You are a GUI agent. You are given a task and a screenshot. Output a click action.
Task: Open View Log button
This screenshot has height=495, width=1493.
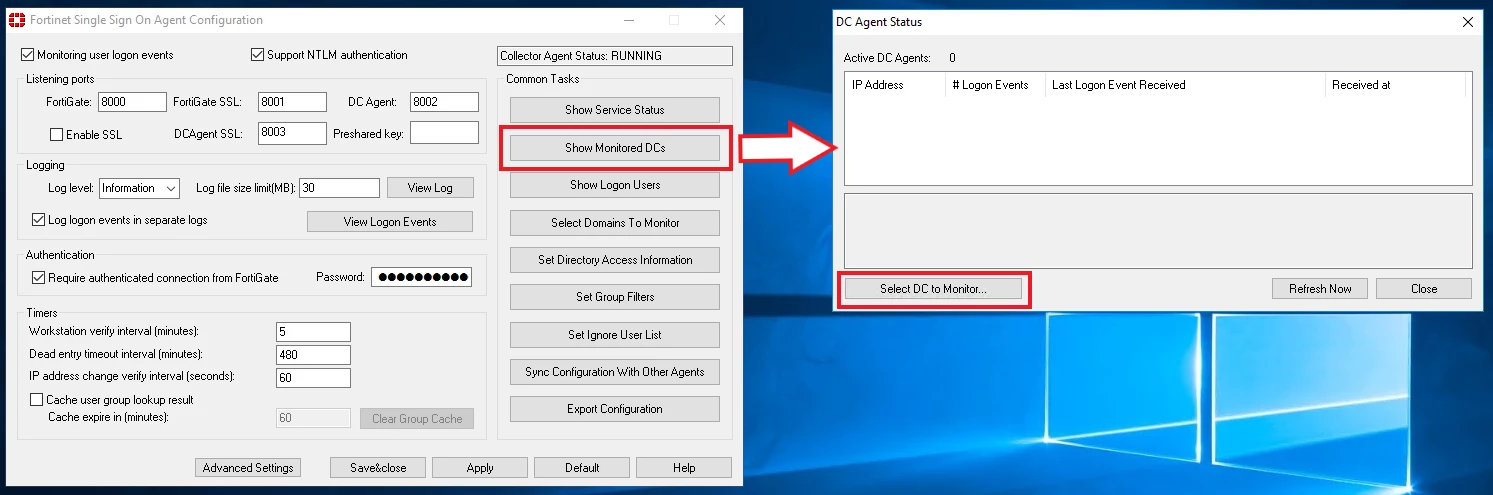coord(430,188)
